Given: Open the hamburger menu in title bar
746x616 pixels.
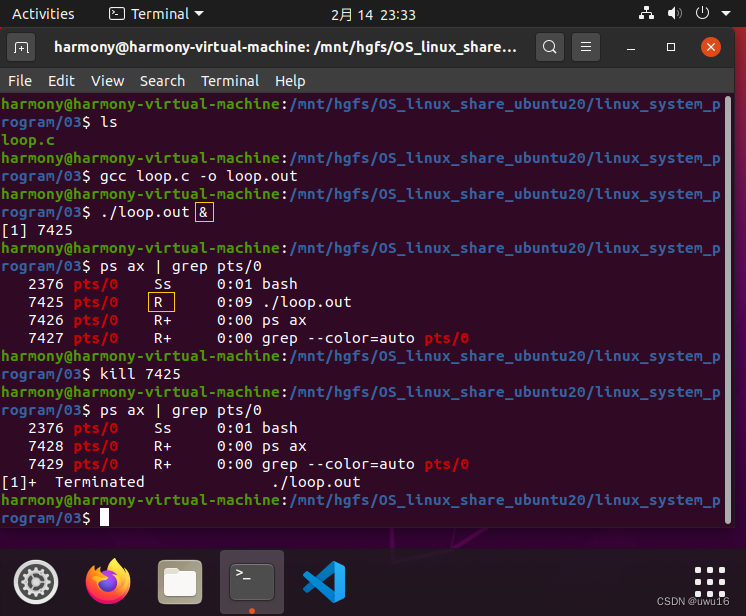Looking at the screenshot, I should 586,47.
